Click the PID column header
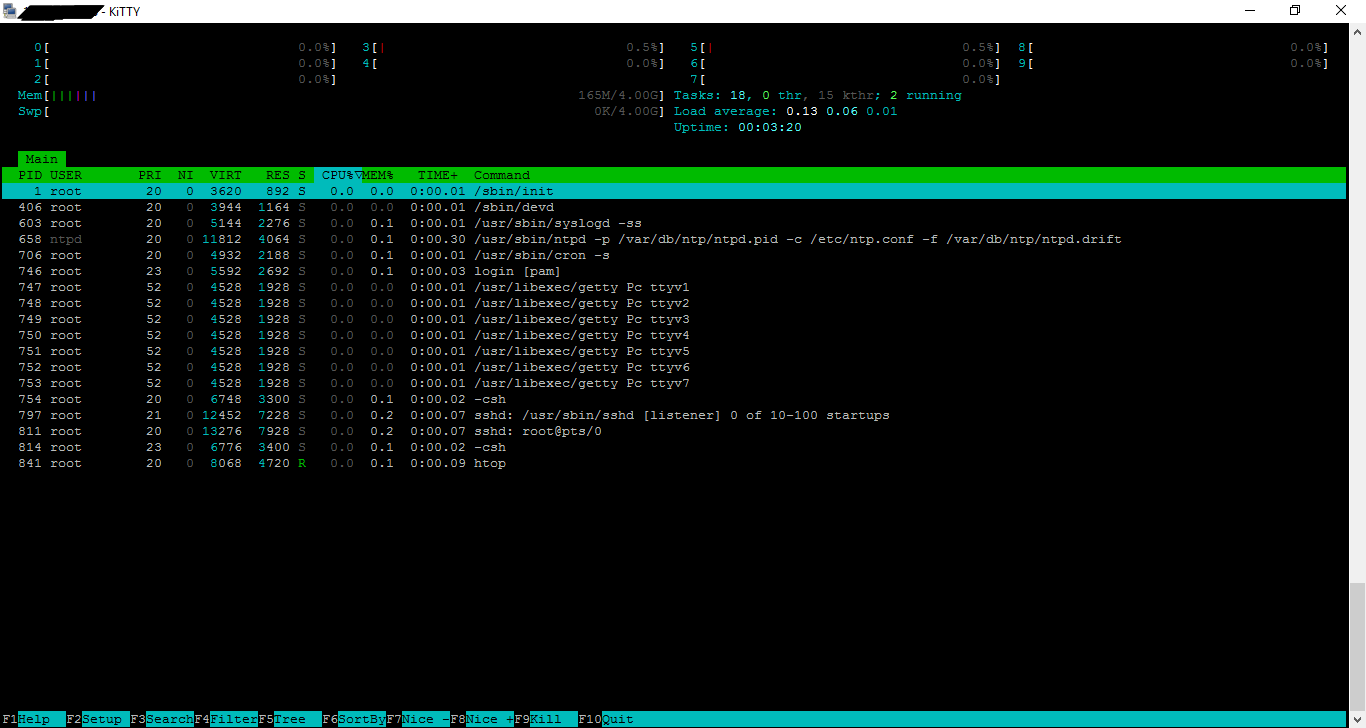The height and width of the screenshot is (728, 1366). coord(30,175)
